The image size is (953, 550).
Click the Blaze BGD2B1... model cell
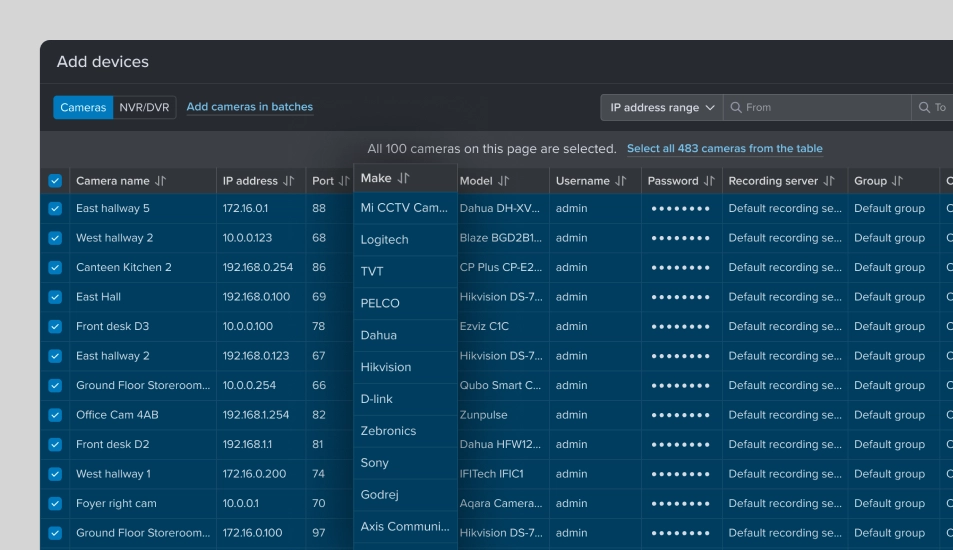[x=501, y=238]
